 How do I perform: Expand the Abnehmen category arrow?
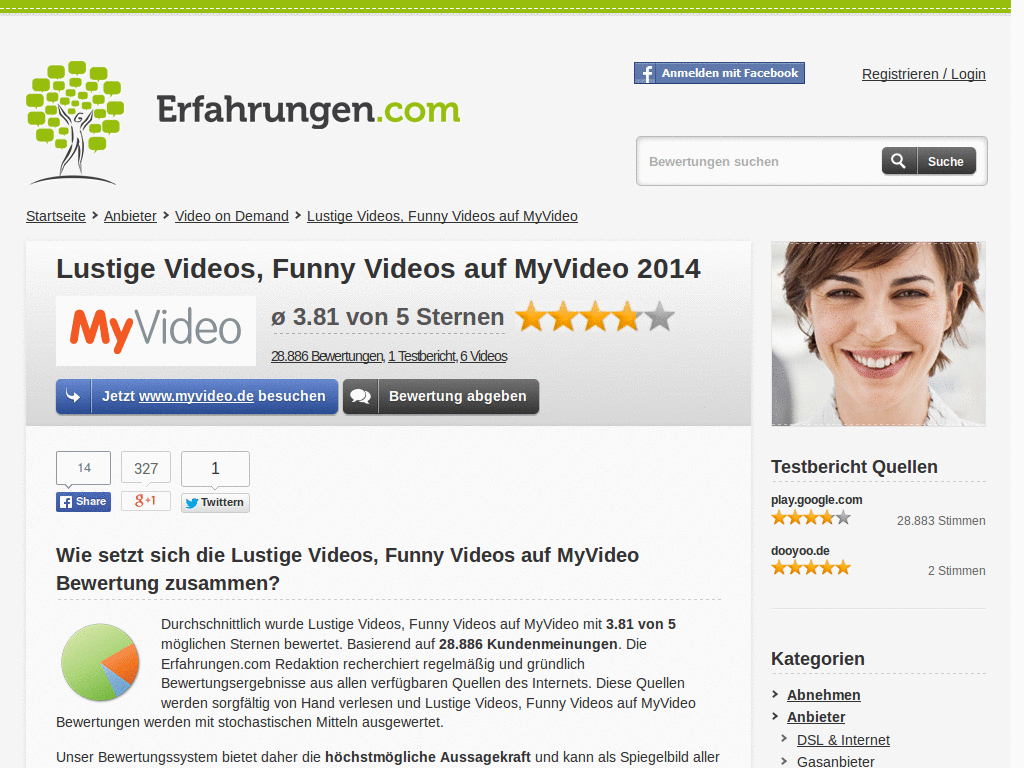coord(775,694)
